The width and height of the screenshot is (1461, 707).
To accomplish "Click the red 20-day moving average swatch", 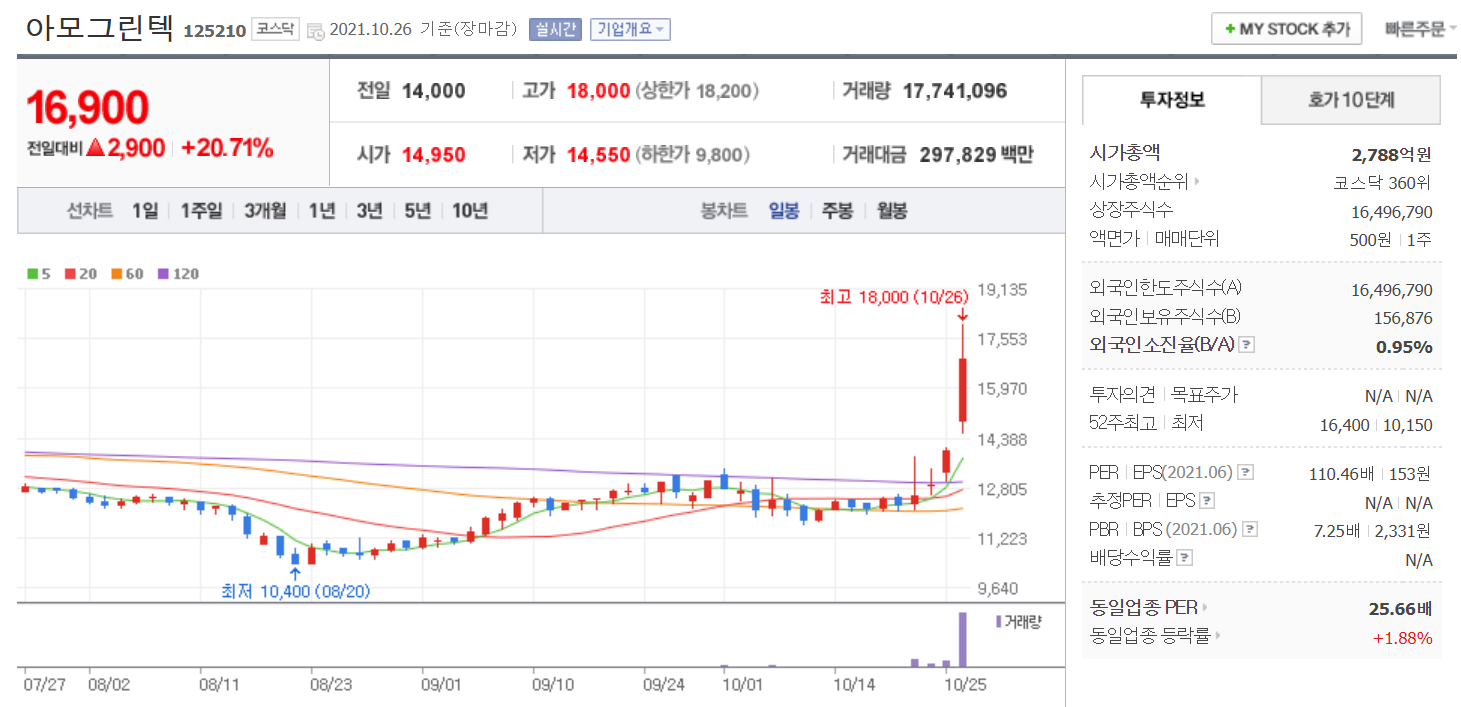I will point(70,272).
